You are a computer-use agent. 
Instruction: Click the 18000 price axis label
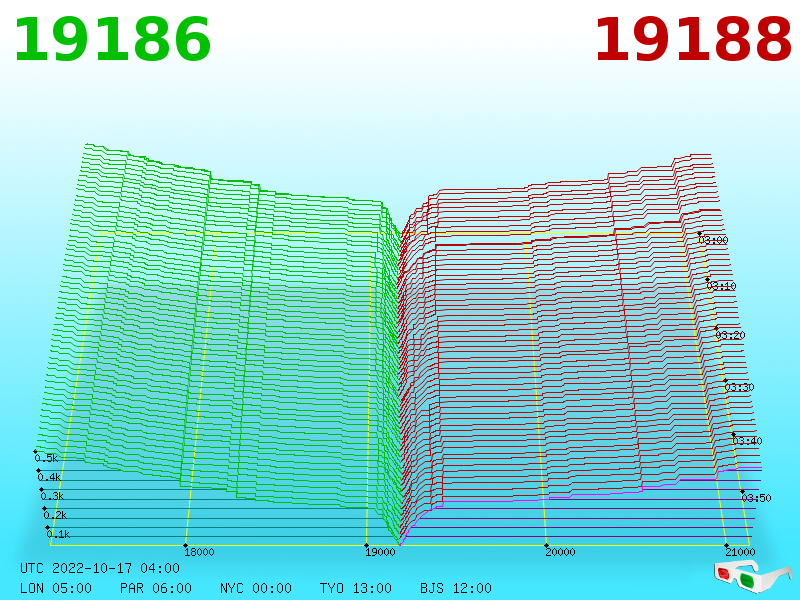coord(199,552)
